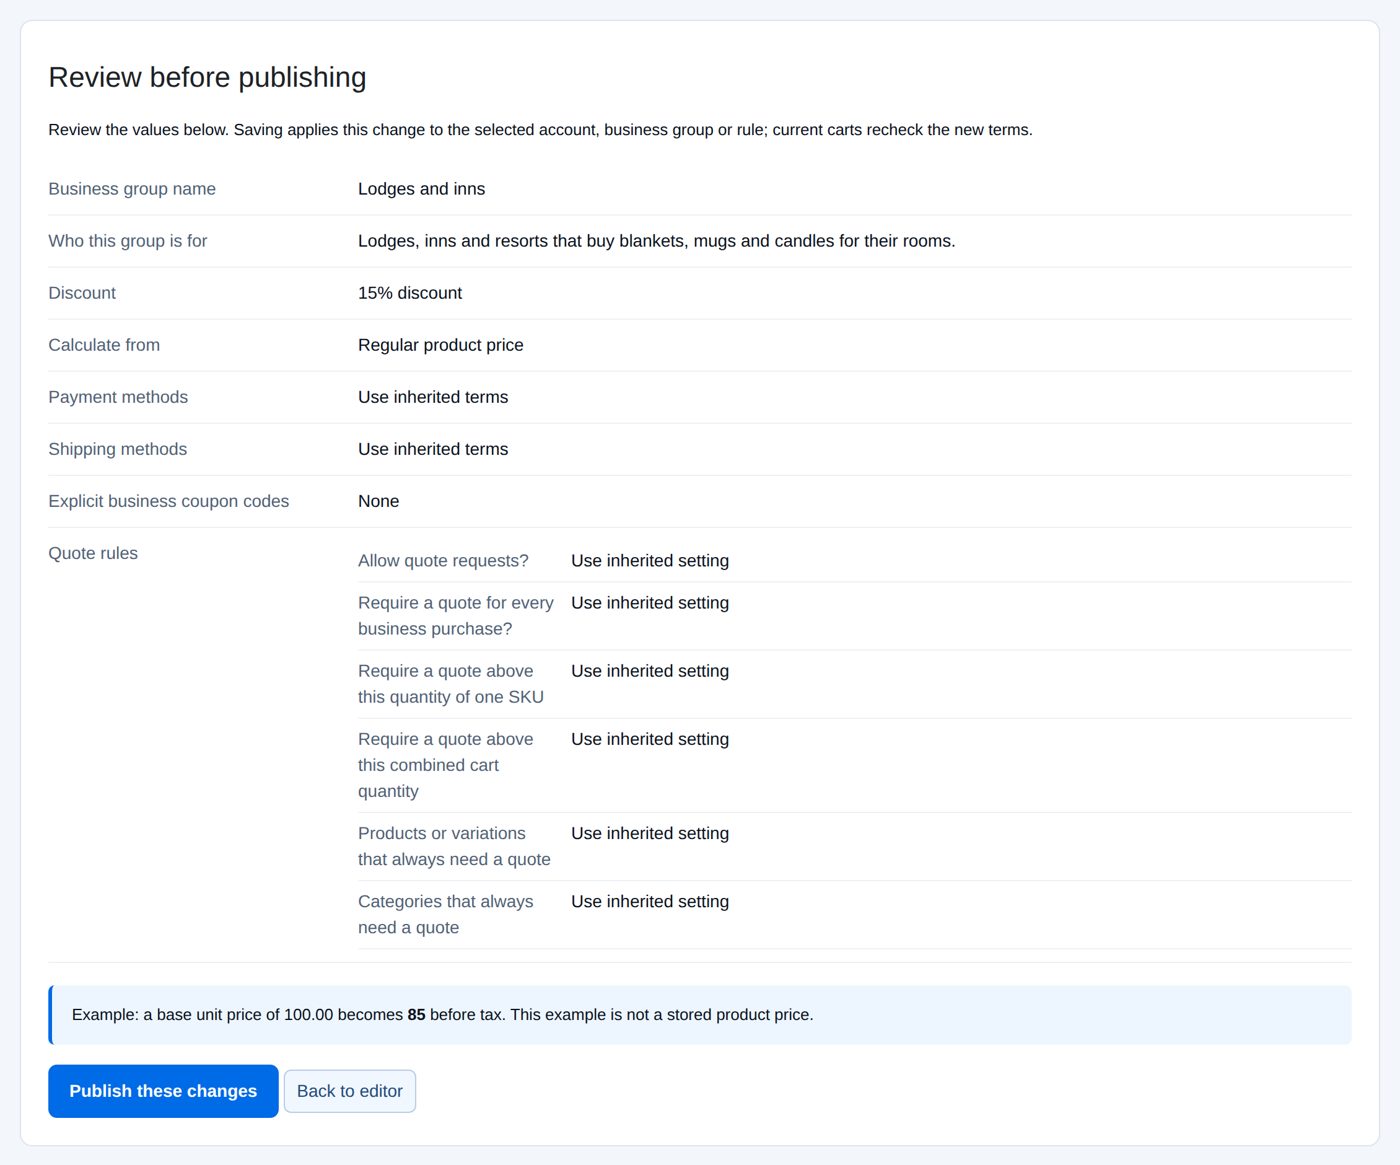Screen dimensions: 1400x1165
Task: Click the "Payment methods" label
Action: click(118, 397)
